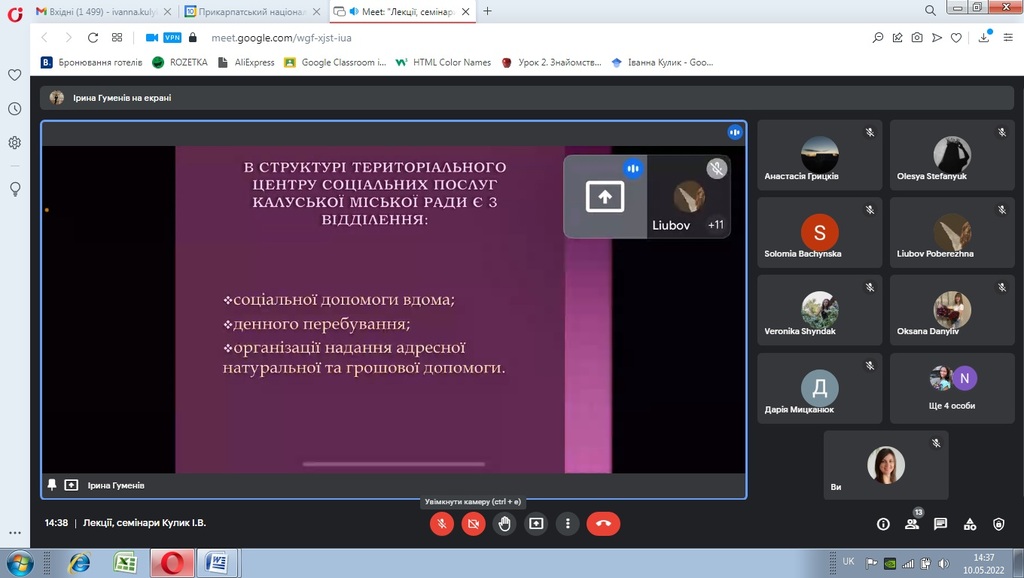Turn on the camera button

[x=473, y=523]
